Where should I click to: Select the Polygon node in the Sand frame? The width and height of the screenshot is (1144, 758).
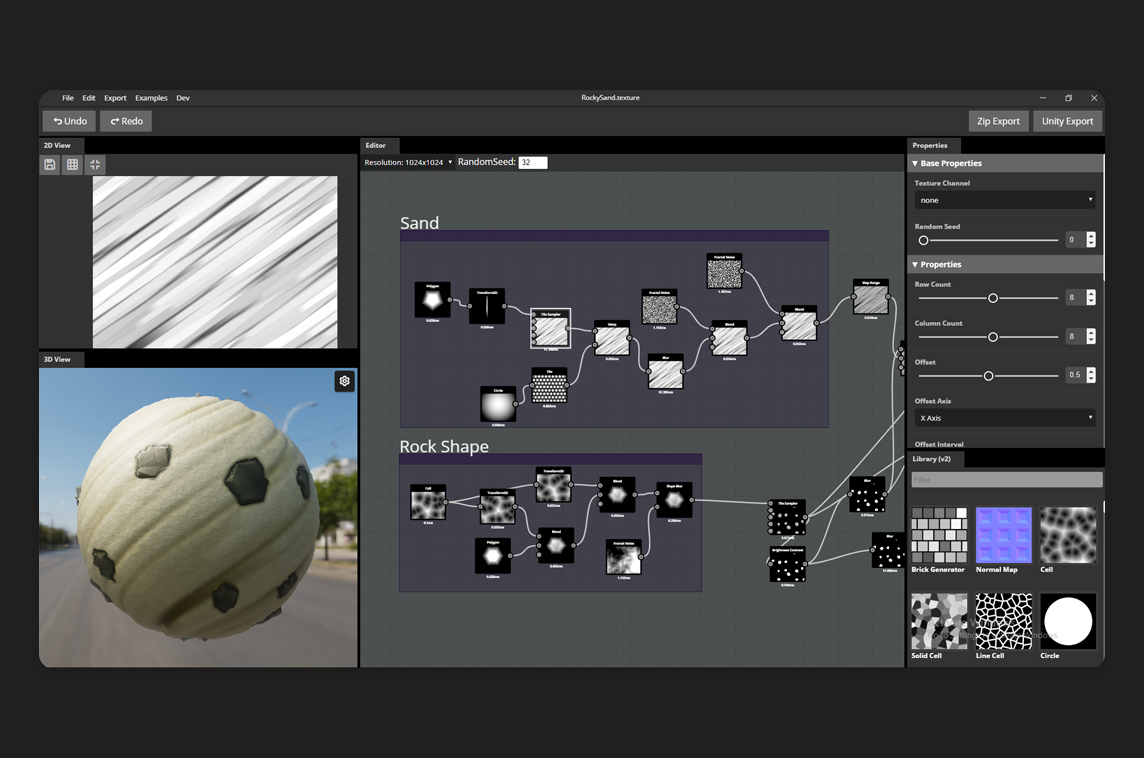433,300
